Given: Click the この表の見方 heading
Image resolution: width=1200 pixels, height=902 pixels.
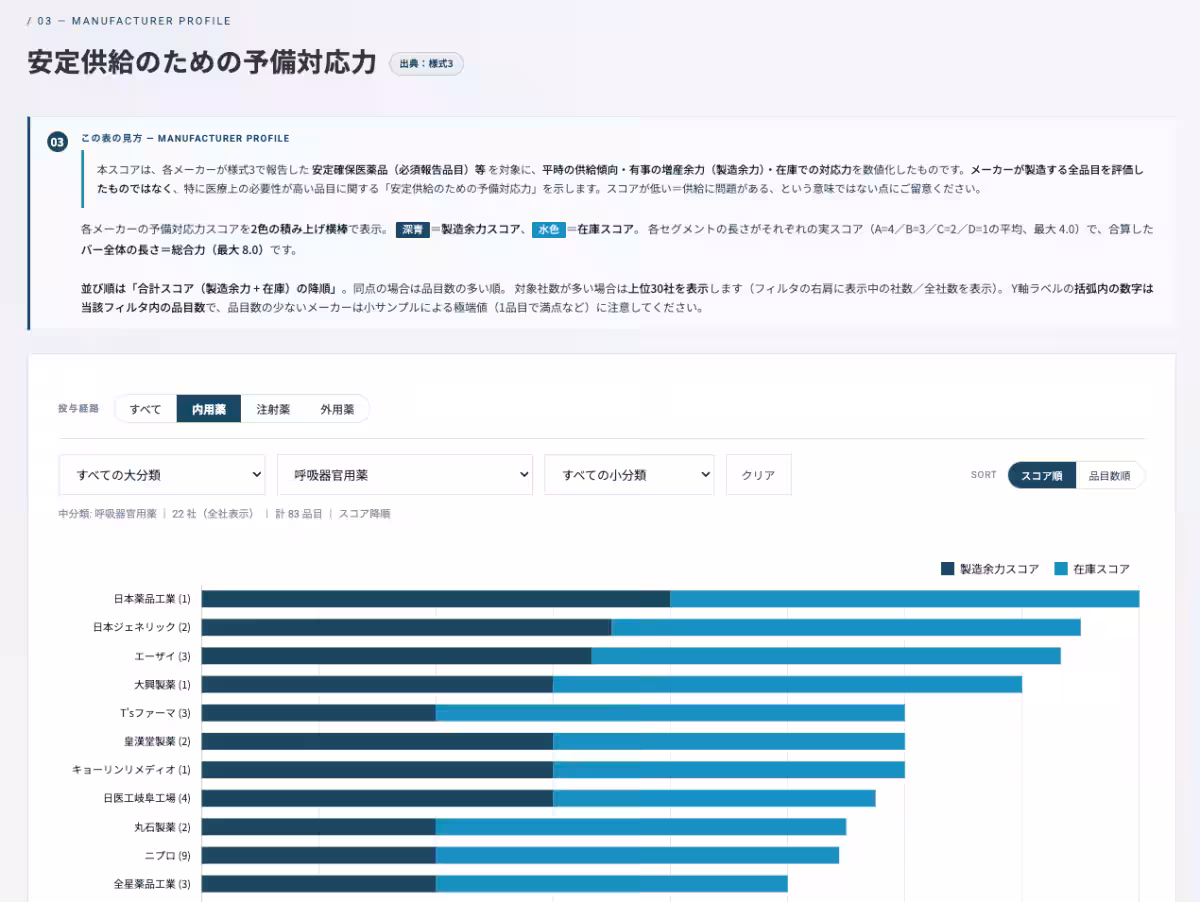Looking at the screenshot, I should (185, 139).
